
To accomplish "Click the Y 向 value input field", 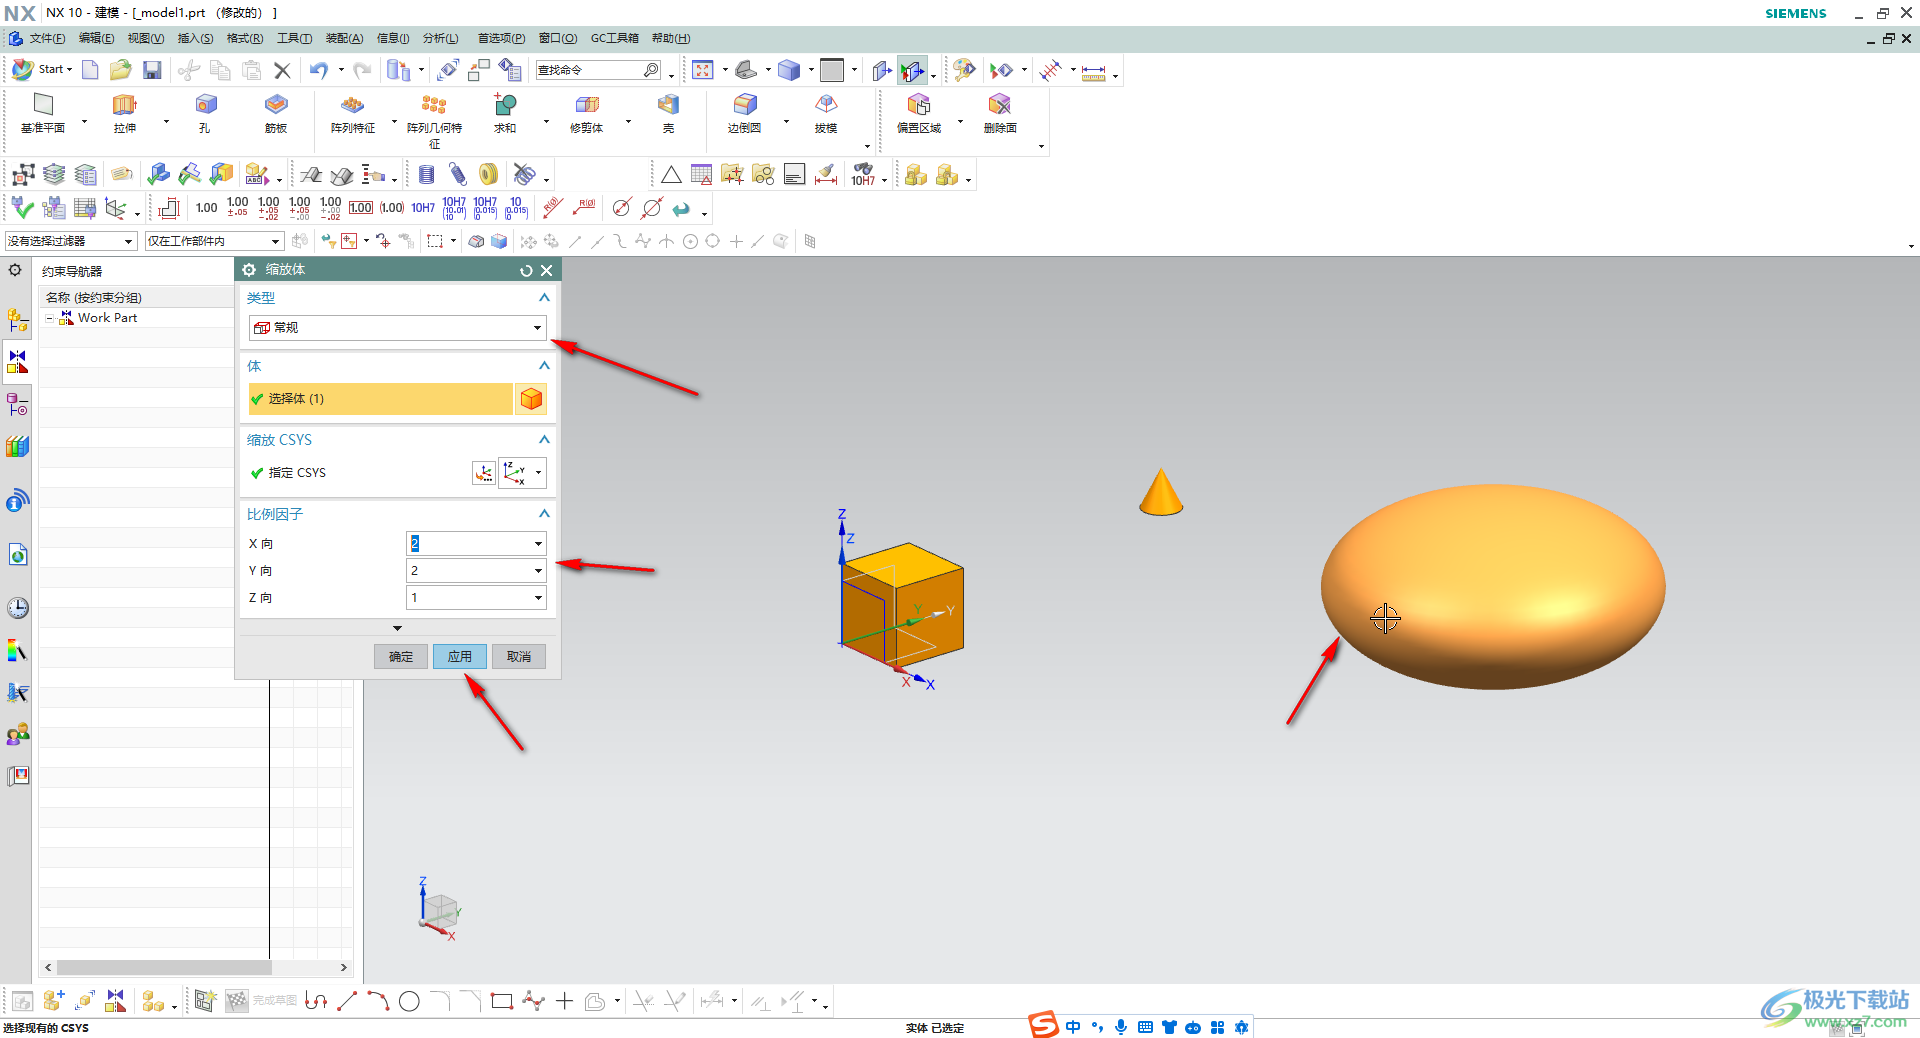I will (469, 571).
